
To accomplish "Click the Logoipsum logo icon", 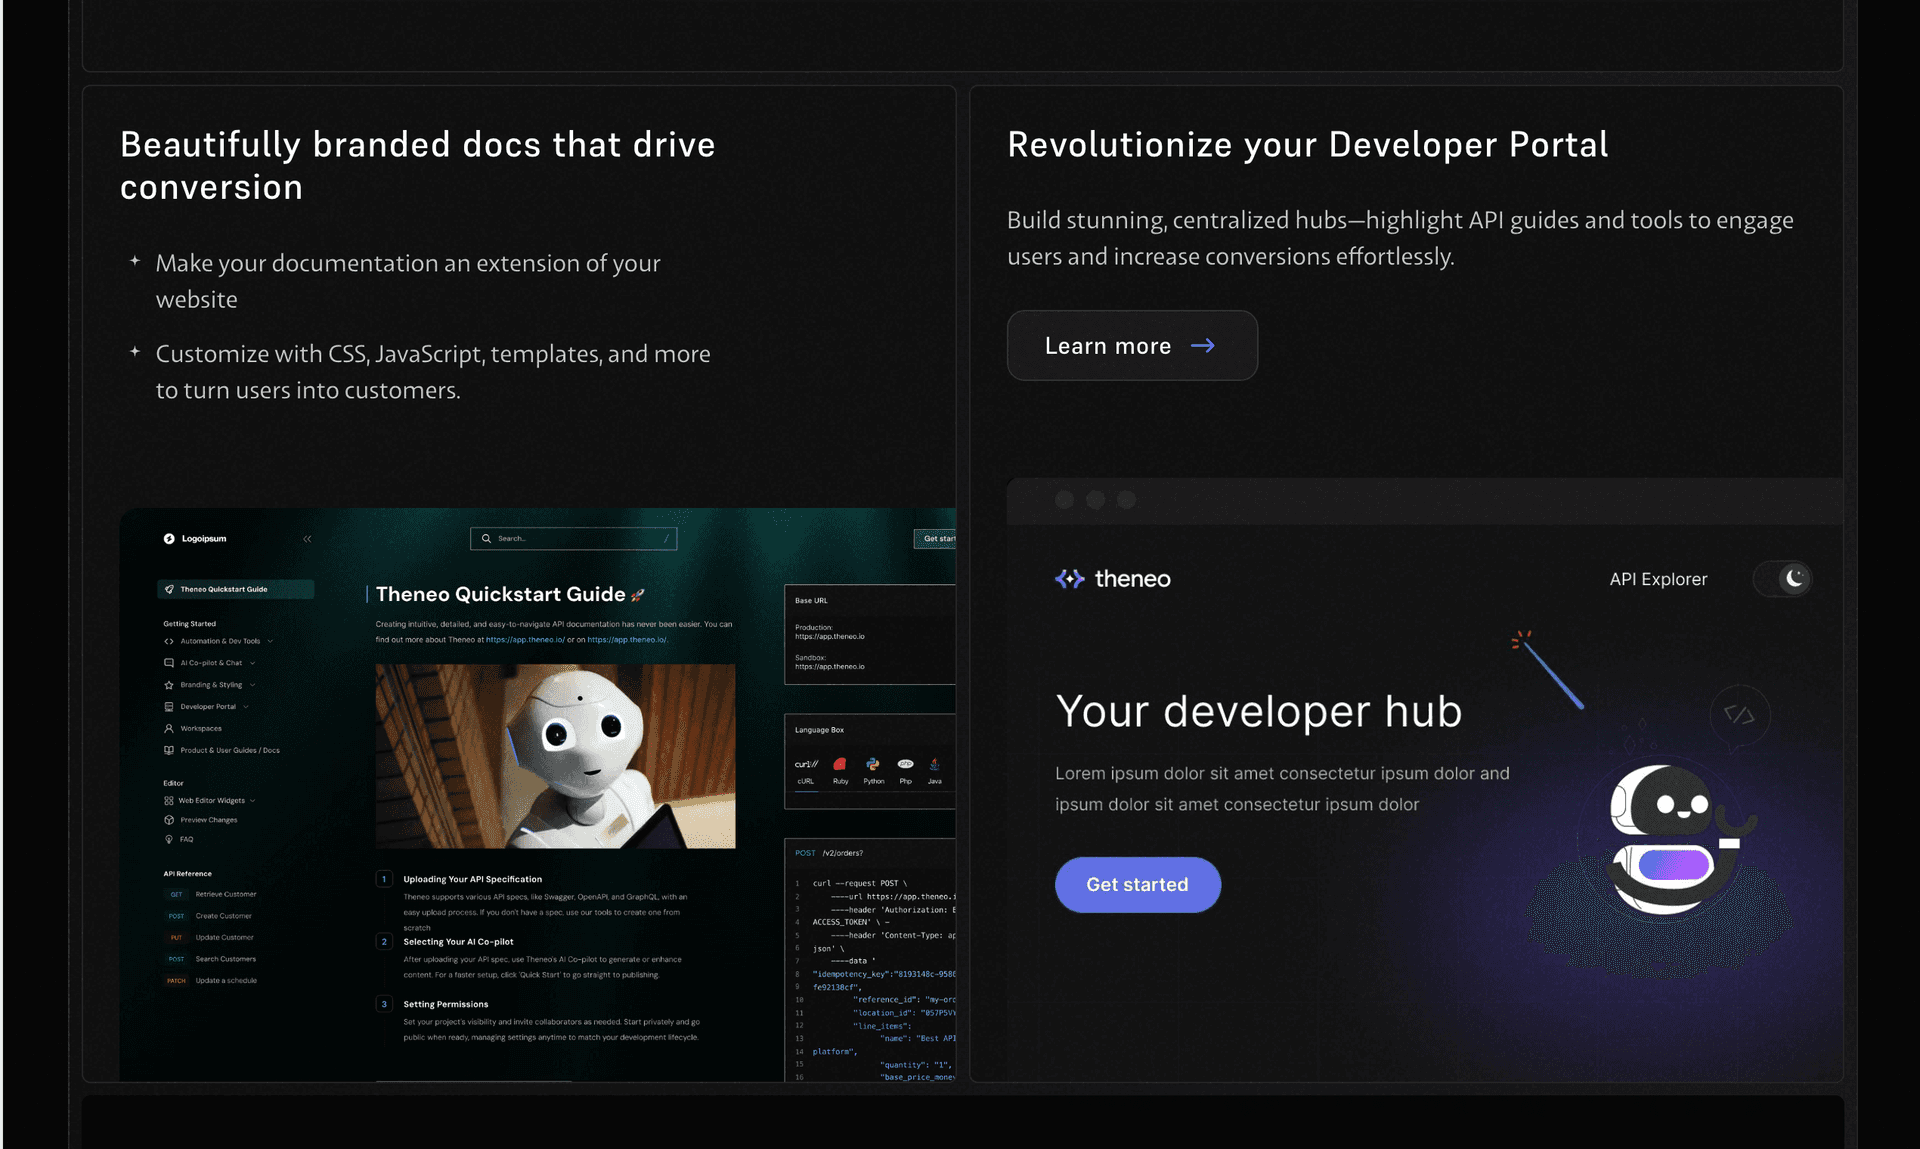I will coord(169,538).
